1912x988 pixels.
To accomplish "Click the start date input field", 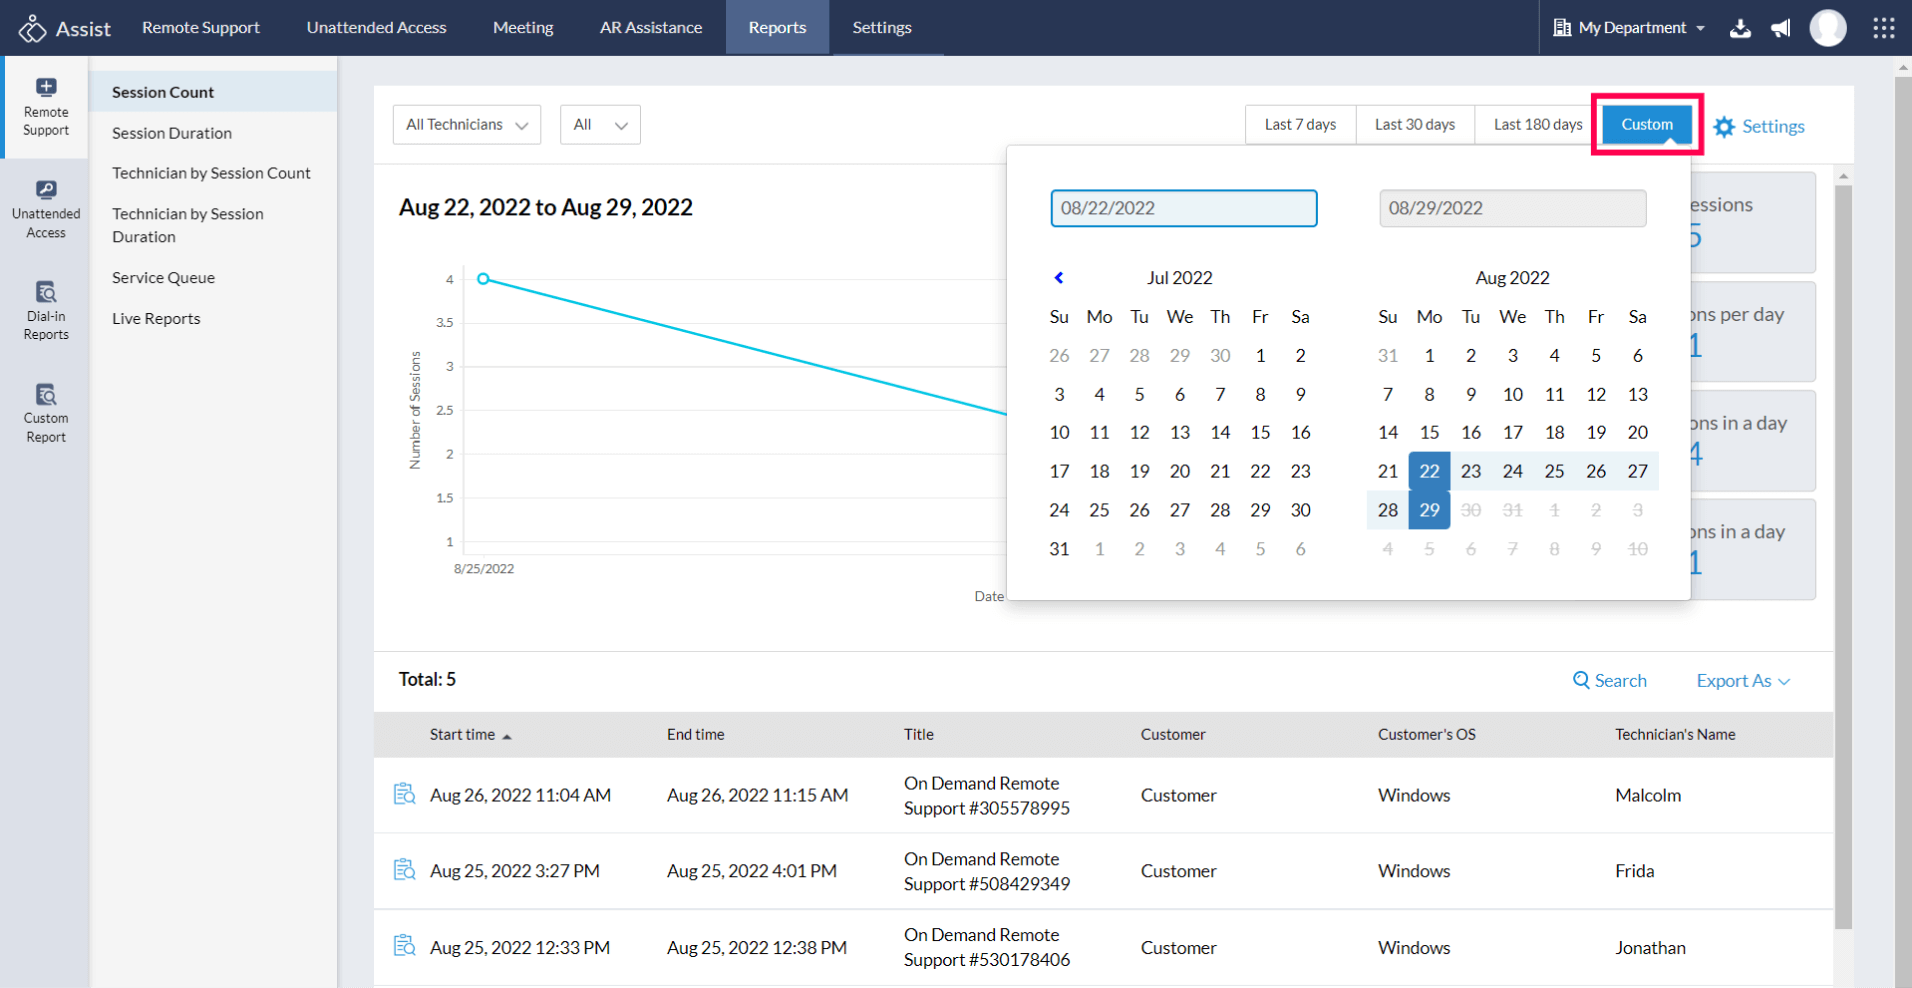I will tap(1183, 208).
